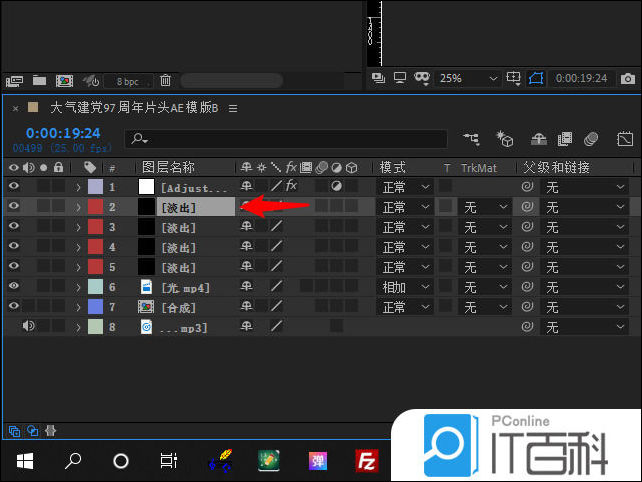Open parent dropdown for layer 8
The height and width of the screenshot is (482, 642).
(x=585, y=327)
